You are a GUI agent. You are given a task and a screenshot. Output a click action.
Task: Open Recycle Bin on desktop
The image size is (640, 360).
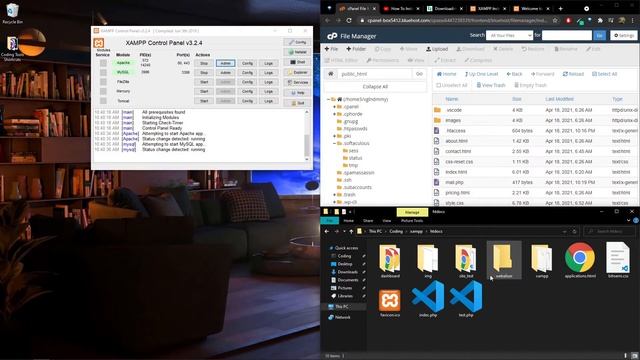12,13
